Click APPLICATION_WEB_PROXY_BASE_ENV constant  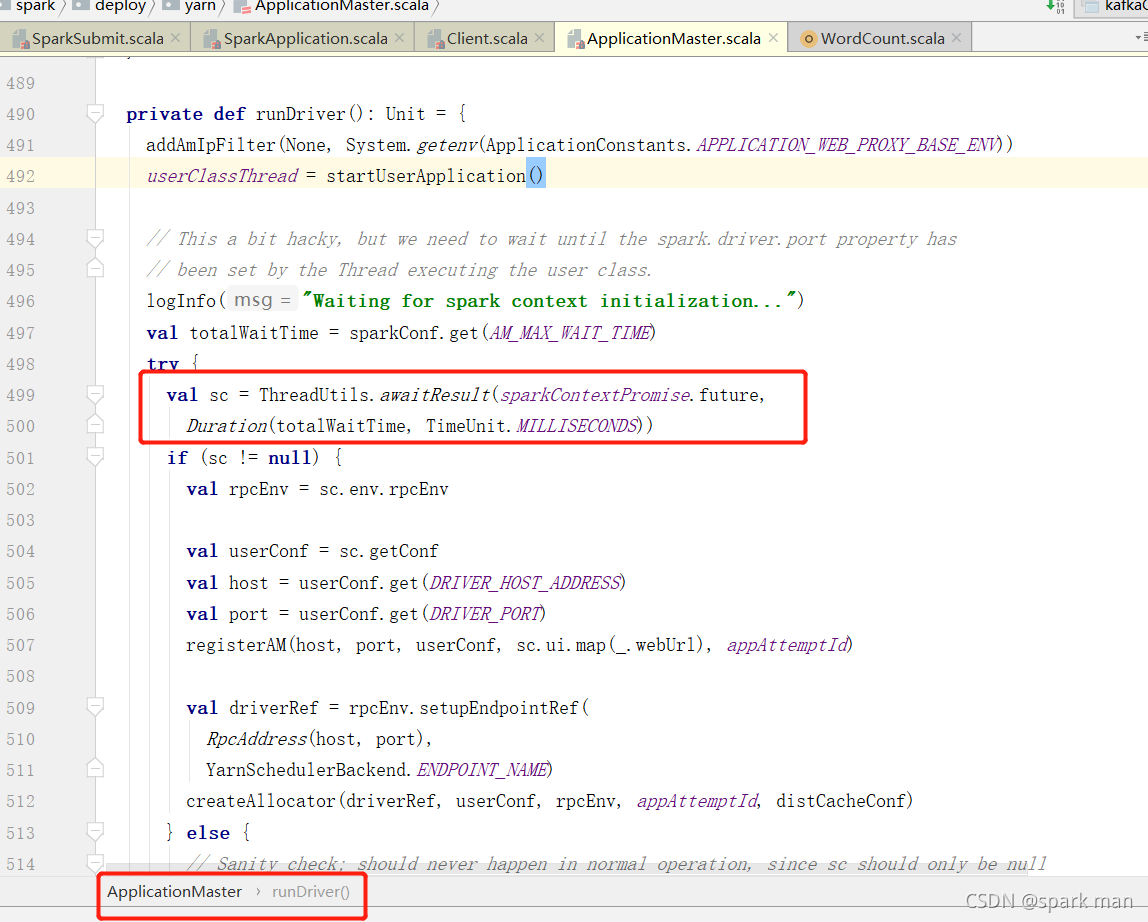[848, 145]
